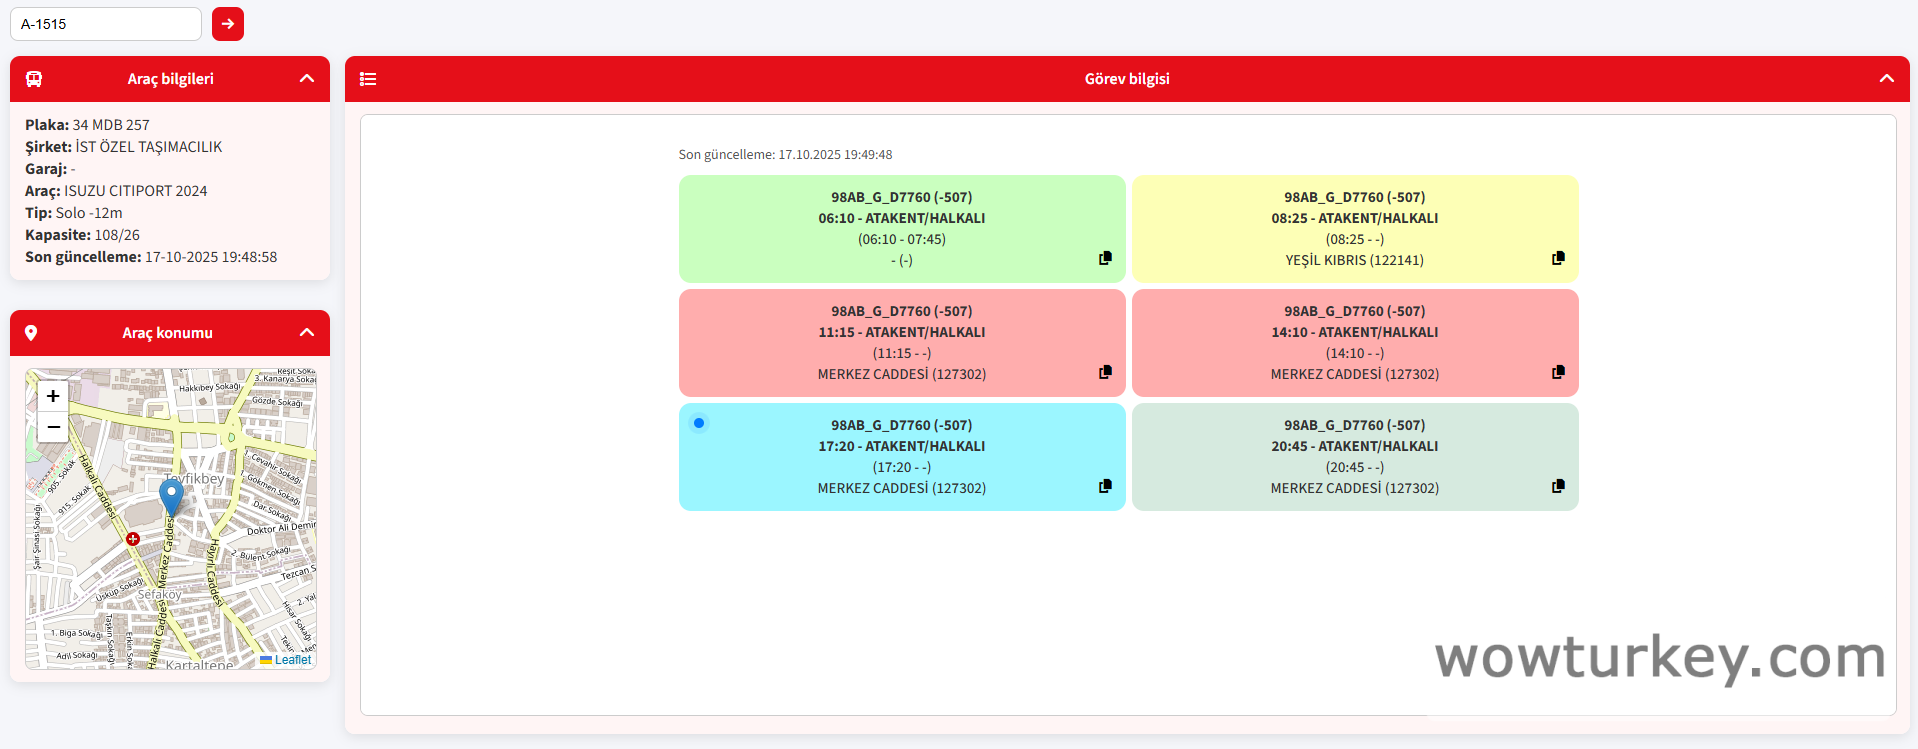Click the list icon in Görev bilgisi header
The width and height of the screenshot is (1918, 749).
368,79
